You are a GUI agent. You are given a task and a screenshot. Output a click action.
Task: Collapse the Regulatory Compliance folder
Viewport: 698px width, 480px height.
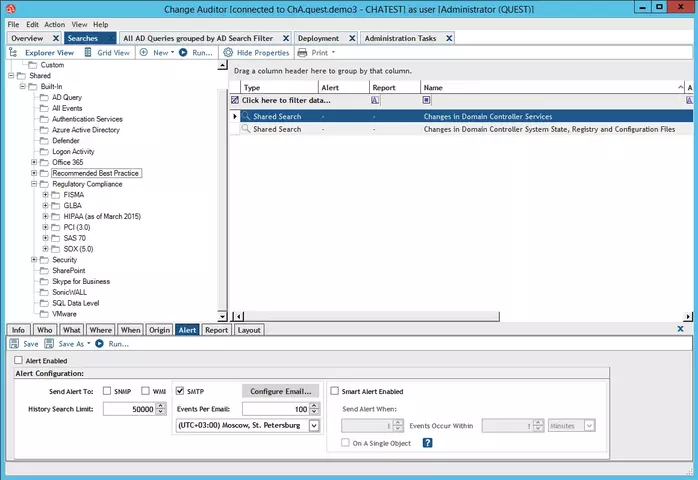pyautogui.click(x=34, y=184)
